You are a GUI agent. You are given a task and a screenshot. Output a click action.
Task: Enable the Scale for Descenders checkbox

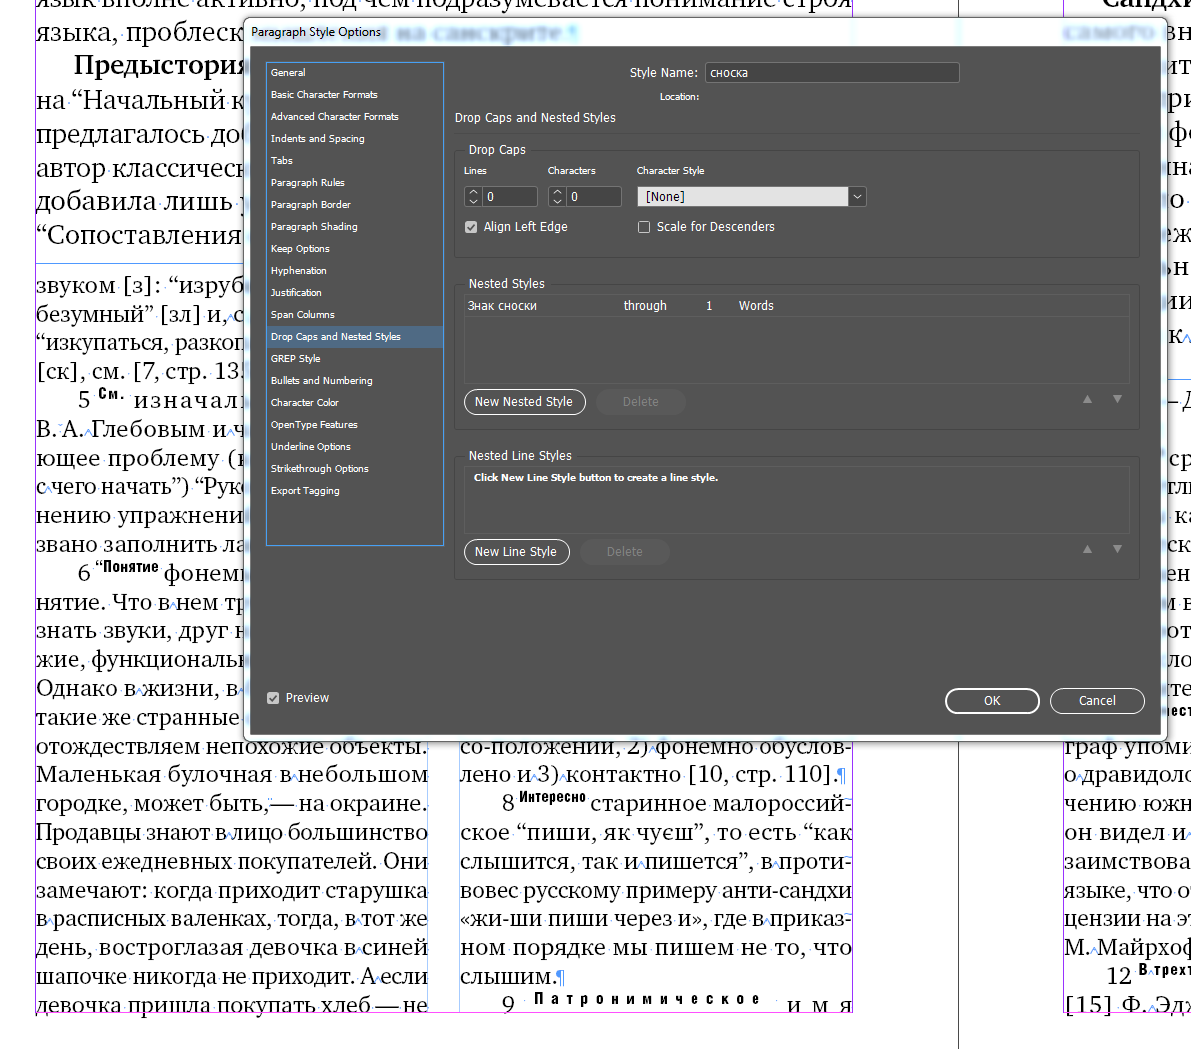643,227
